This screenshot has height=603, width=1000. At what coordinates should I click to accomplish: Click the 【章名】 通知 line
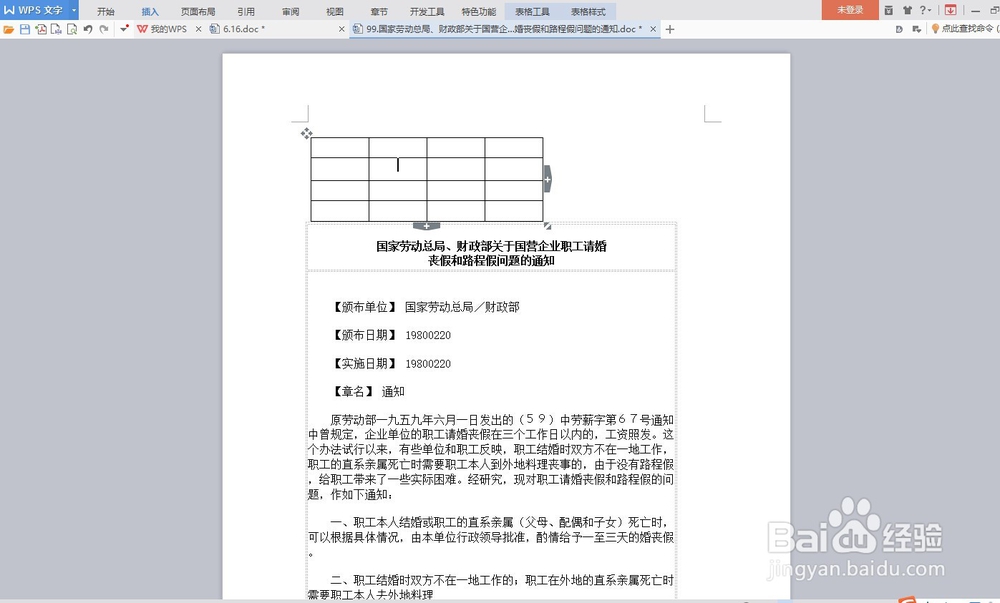(x=367, y=392)
